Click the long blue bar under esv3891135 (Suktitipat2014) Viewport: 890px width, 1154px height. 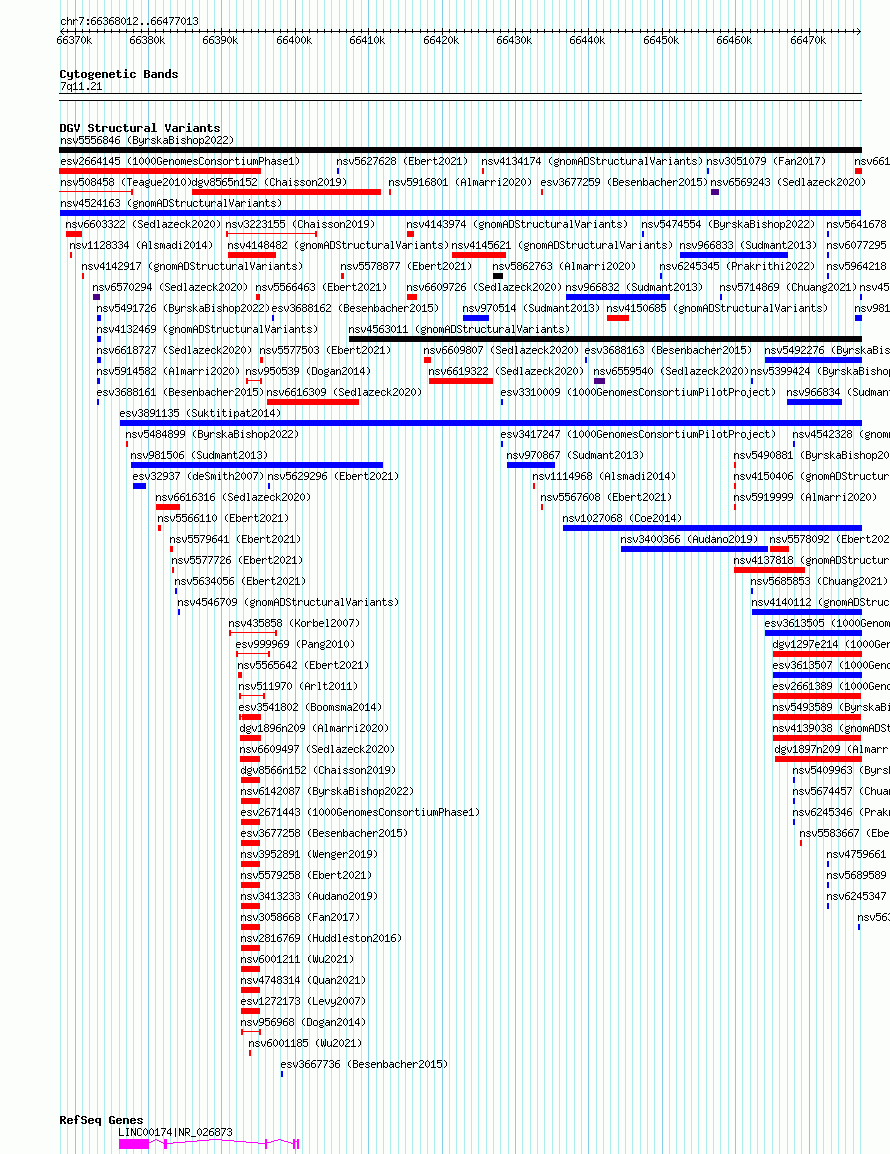[490, 423]
